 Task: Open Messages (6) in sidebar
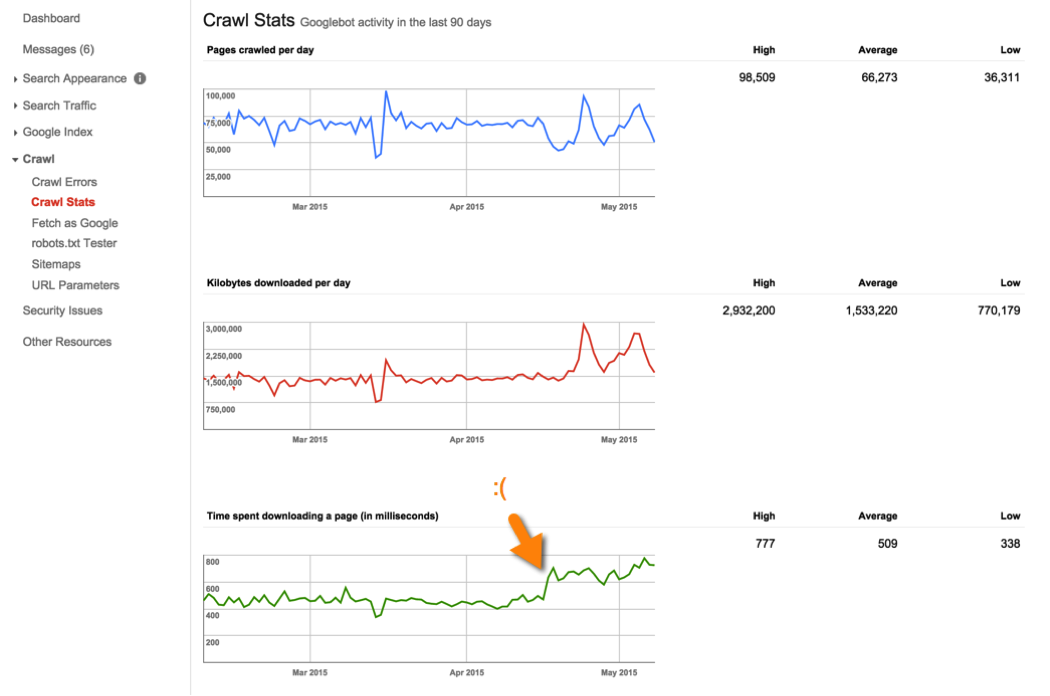pos(58,49)
